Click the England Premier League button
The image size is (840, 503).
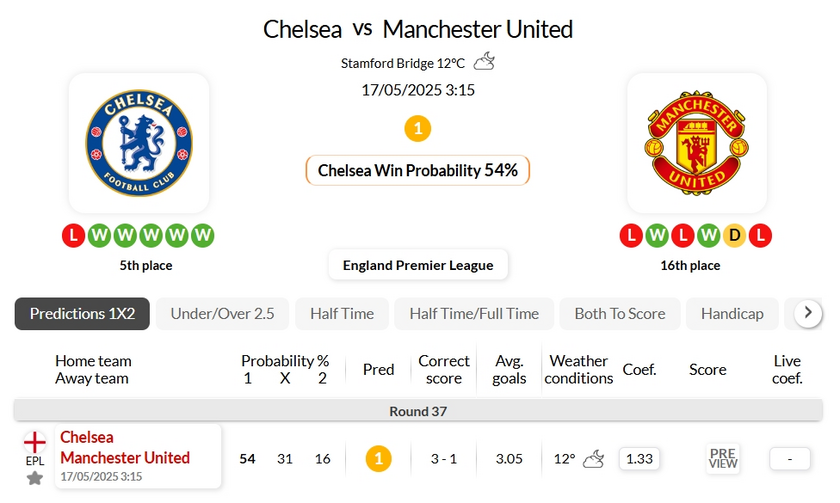pyautogui.click(x=418, y=265)
